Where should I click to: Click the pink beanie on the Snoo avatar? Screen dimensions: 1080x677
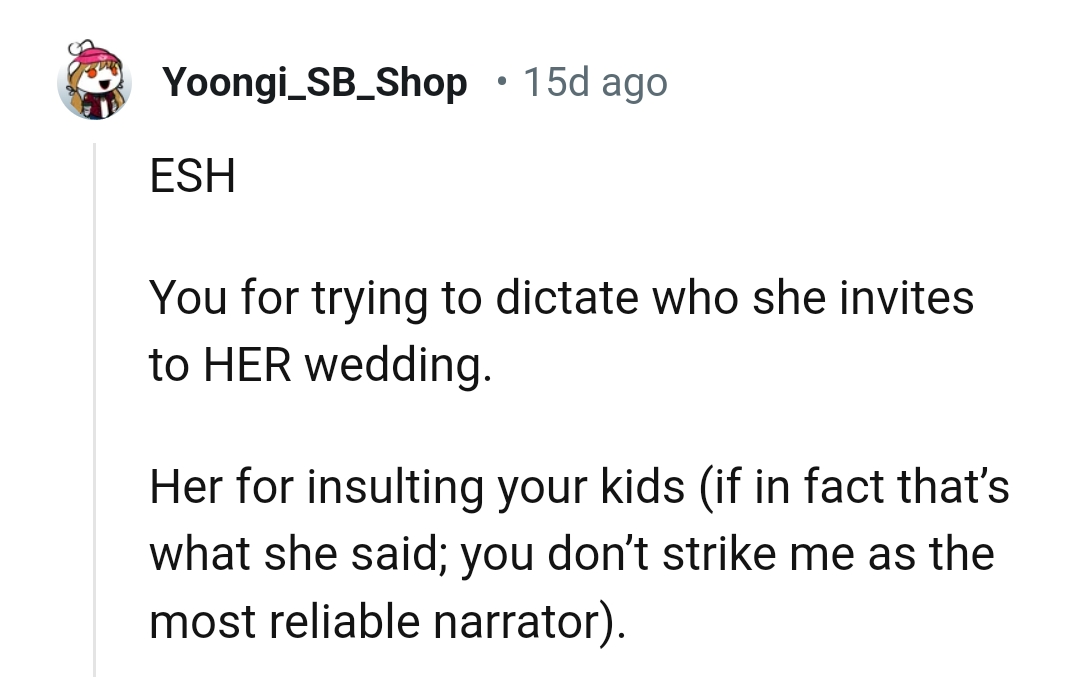(95, 55)
